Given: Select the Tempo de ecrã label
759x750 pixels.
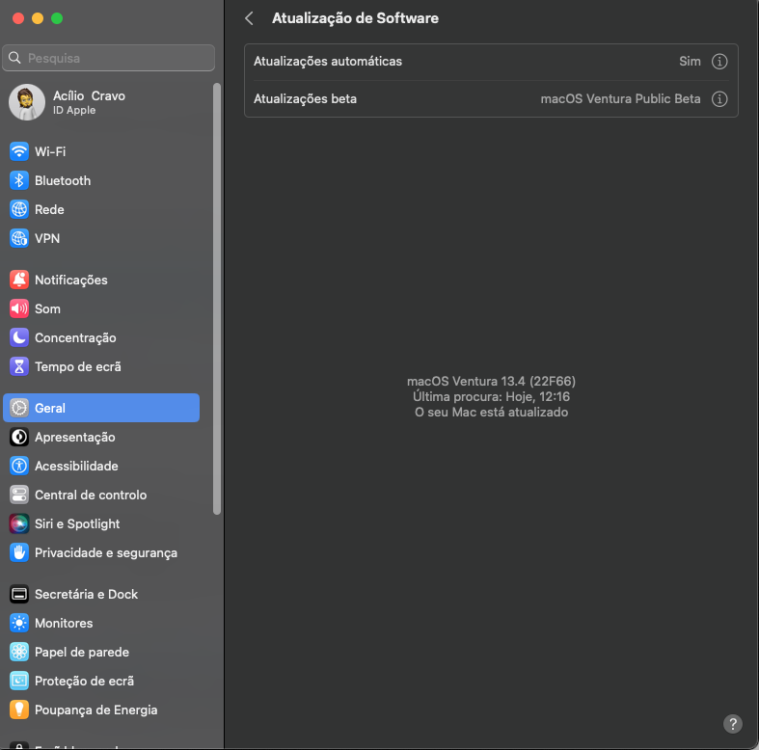Looking at the screenshot, I should [x=78, y=367].
